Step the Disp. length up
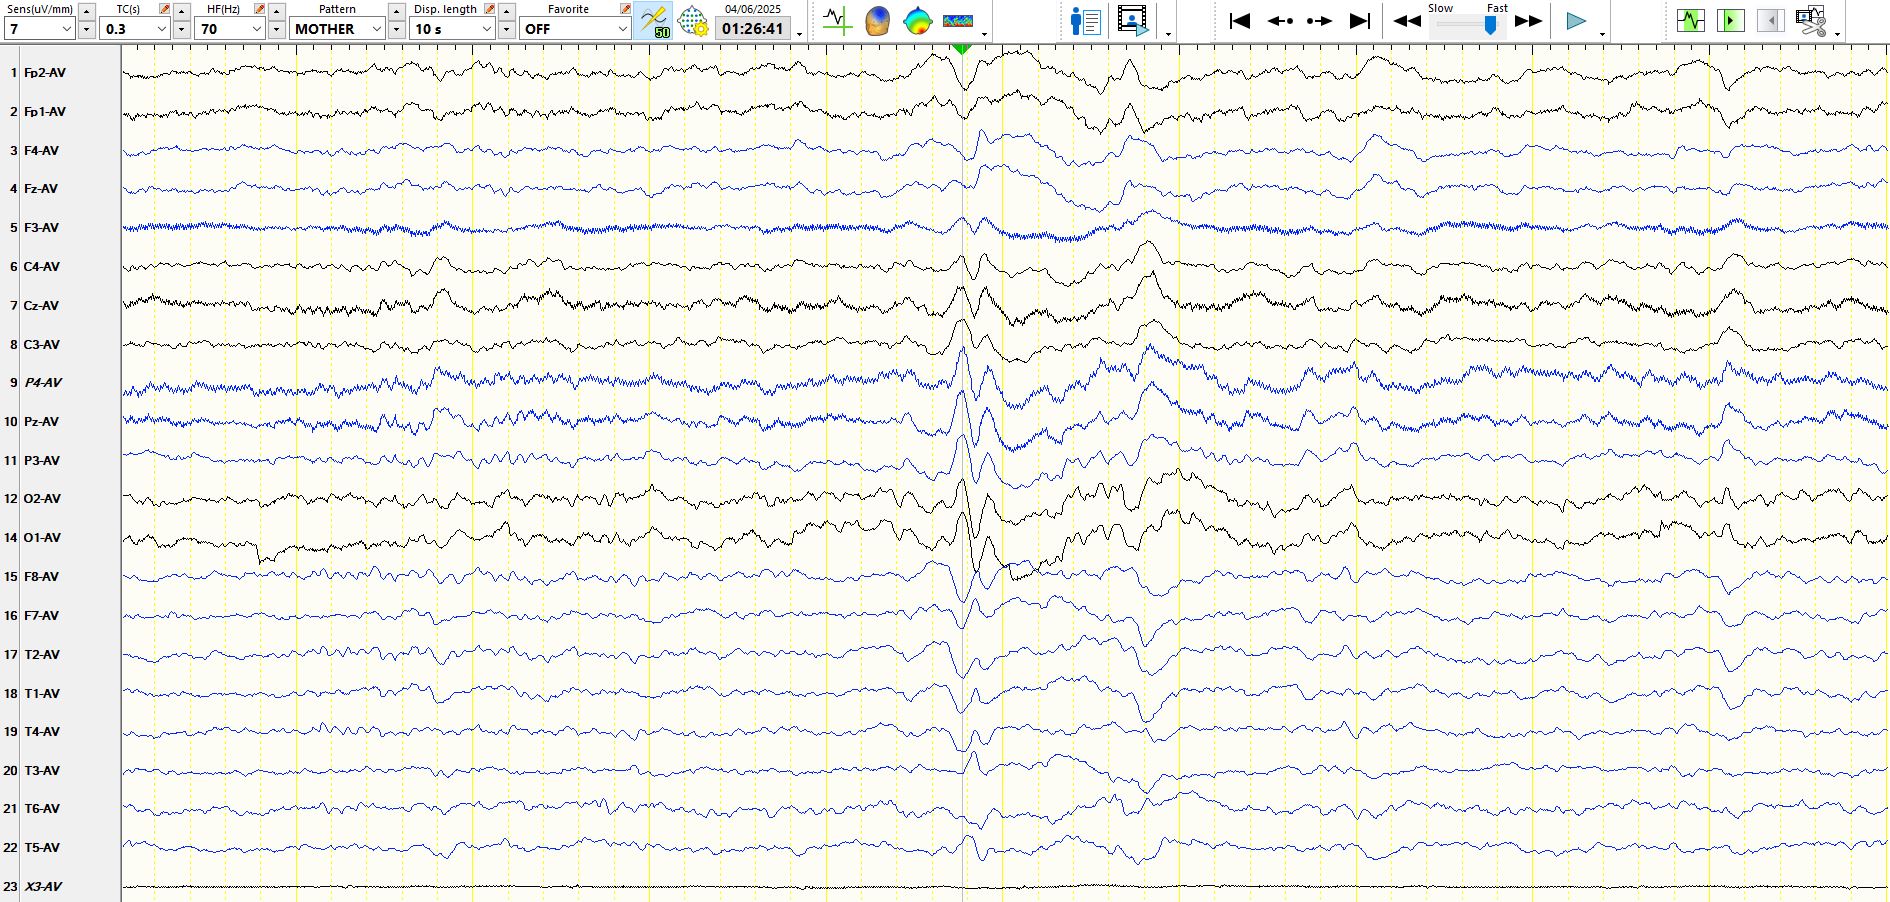1890x902 pixels. coord(507,11)
